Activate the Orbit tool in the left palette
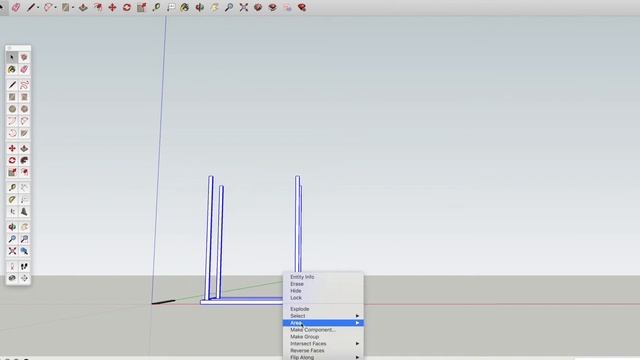 12,227
